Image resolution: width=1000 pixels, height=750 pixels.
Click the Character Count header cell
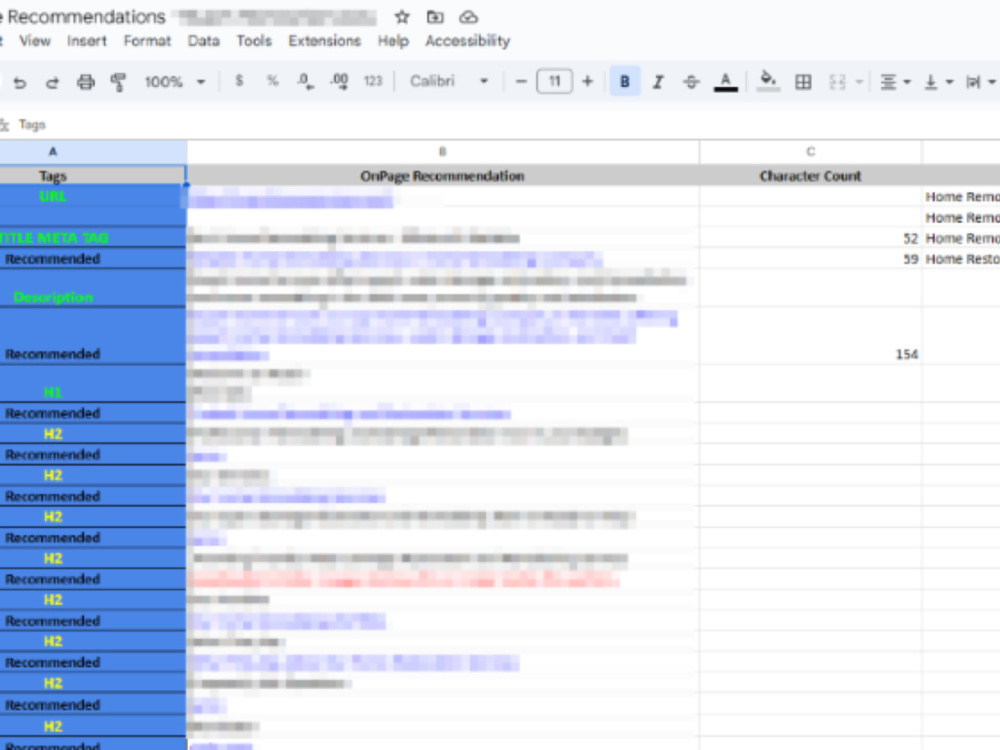pyautogui.click(x=811, y=175)
